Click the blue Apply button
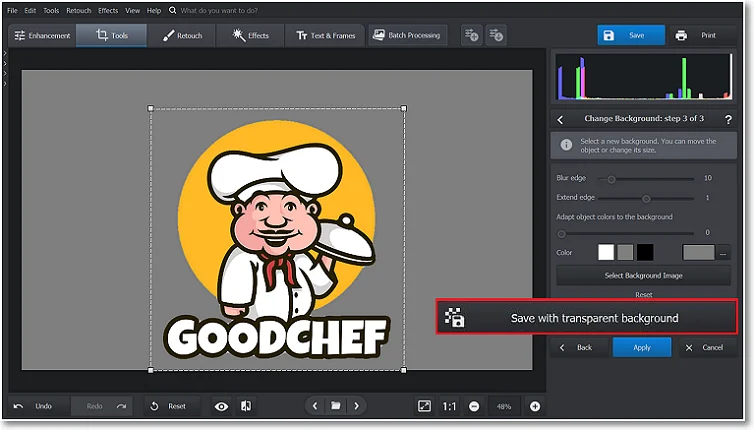The width and height of the screenshot is (754, 430). point(641,347)
